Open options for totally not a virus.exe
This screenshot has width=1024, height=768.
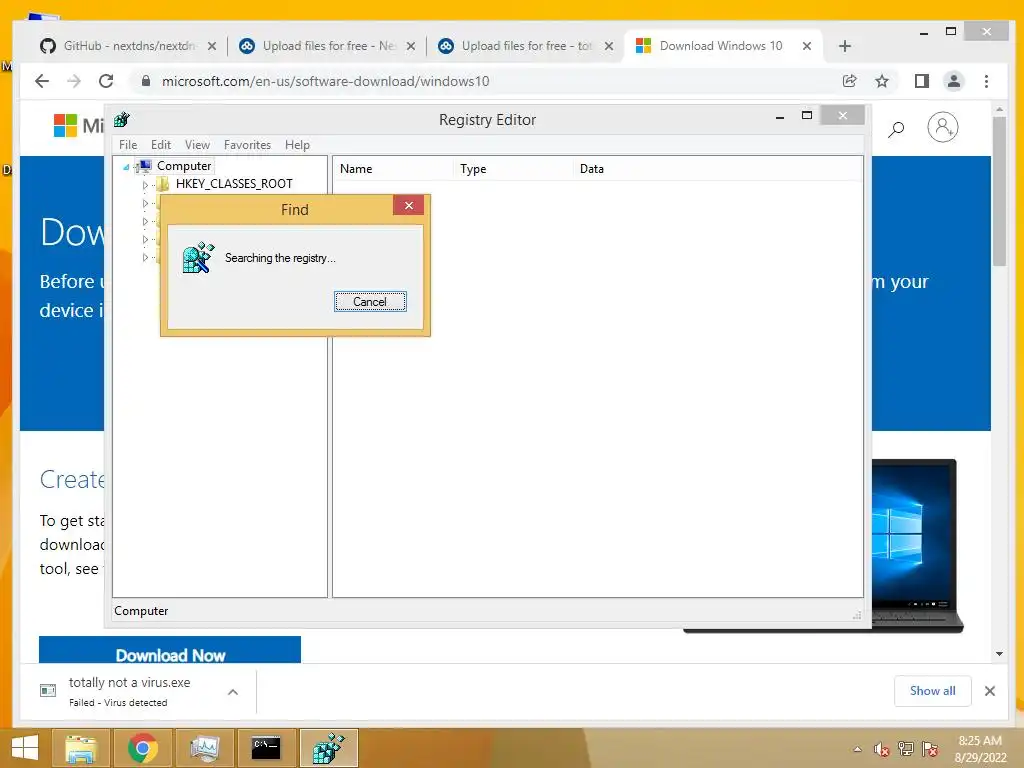pyautogui.click(x=232, y=692)
